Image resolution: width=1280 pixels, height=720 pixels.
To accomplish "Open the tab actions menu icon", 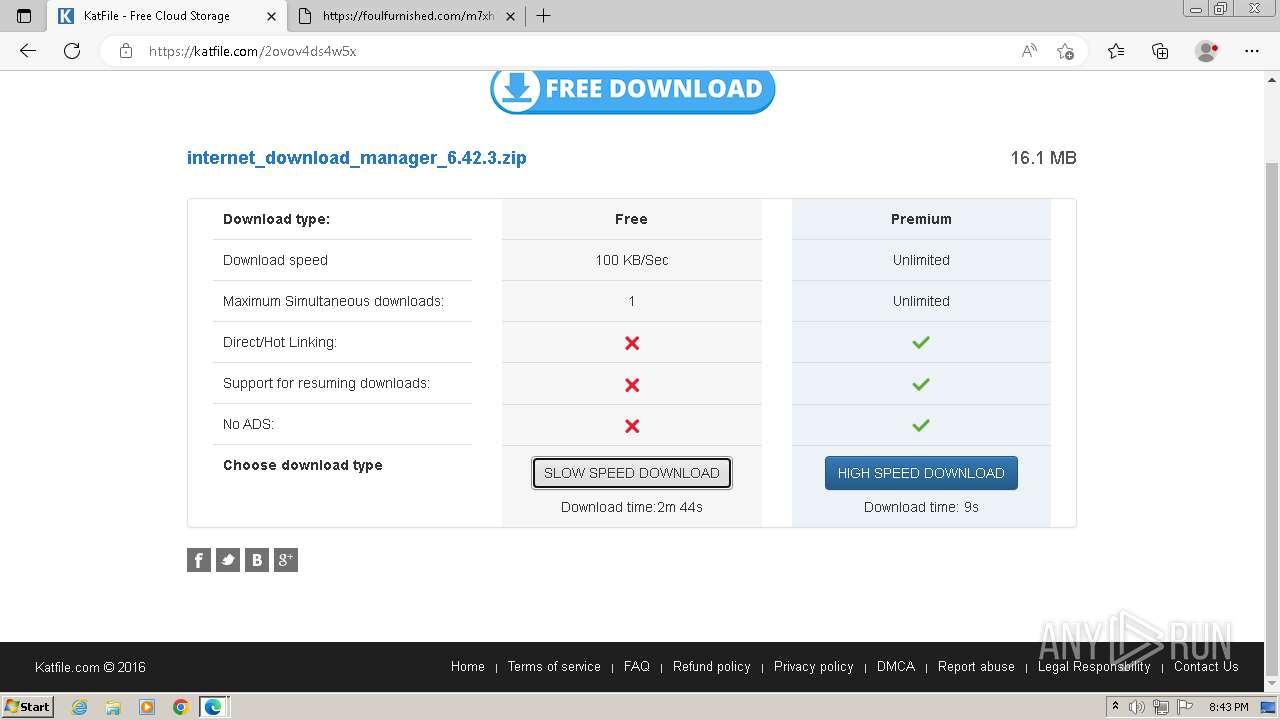I will tap(24, 16).
